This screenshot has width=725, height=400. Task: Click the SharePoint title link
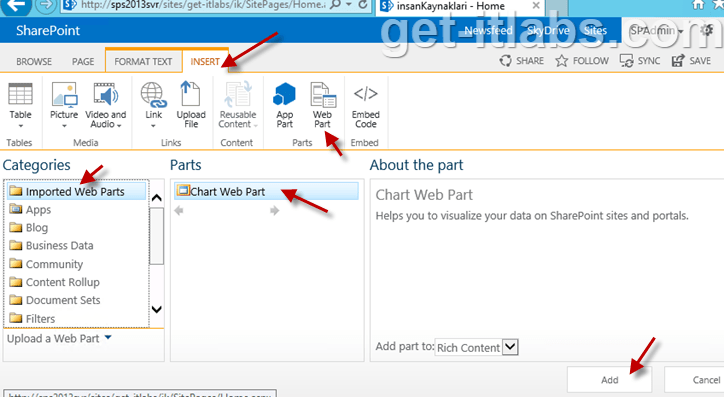(x=48, y=31)
